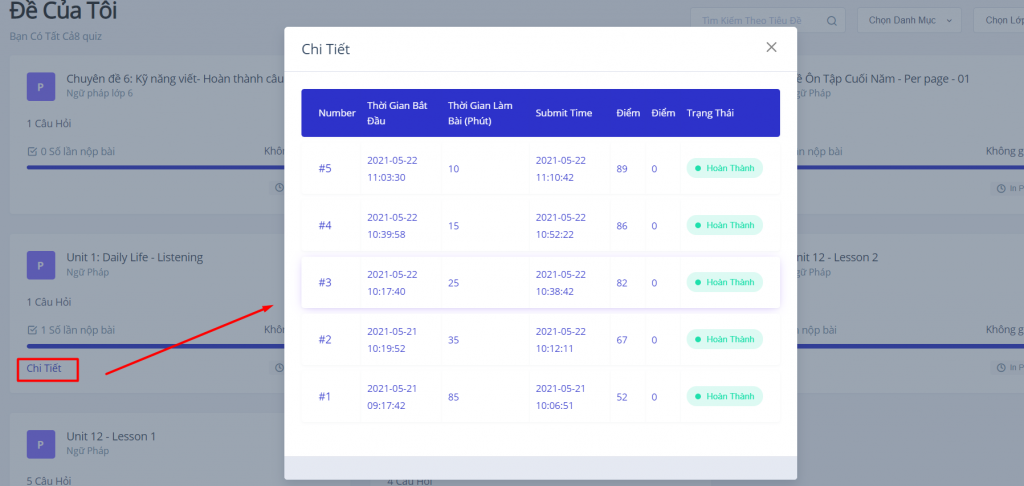
Task: Close the Chi Tiết dialog with X
Action: pos(771,47)
